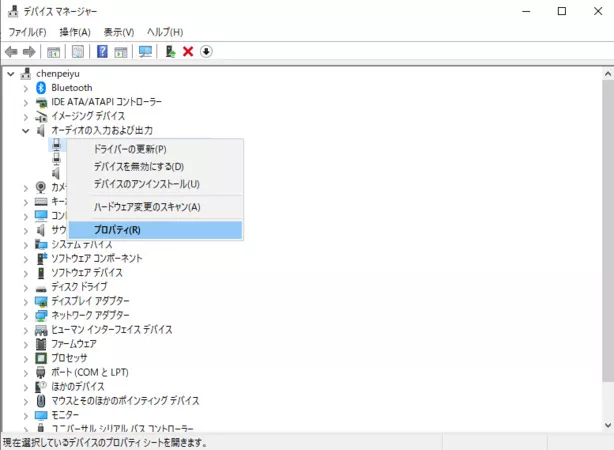
Task: Click the camera category icon
Action: point(41,188)
